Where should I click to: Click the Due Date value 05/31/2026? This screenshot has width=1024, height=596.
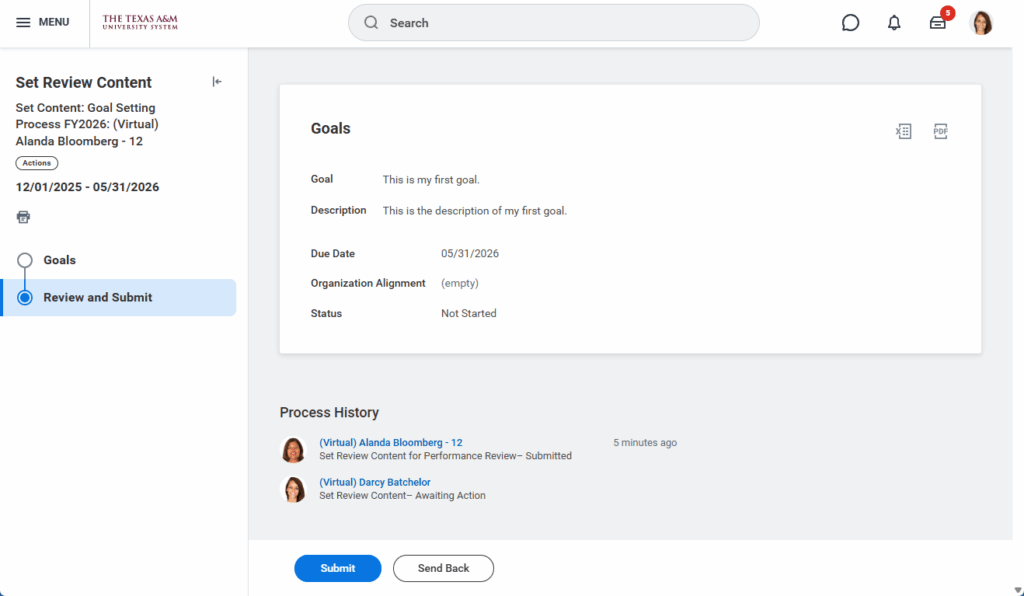(470, 254)
